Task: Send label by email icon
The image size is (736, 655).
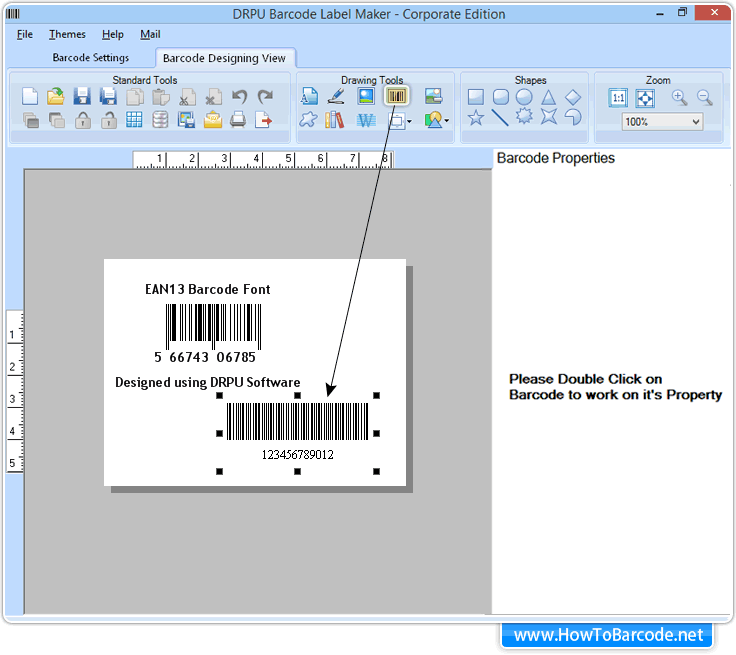Action: coord(213,120)
